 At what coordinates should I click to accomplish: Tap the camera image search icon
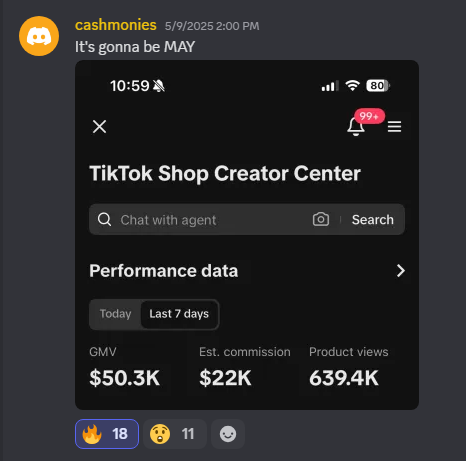[x=321, y=219]
